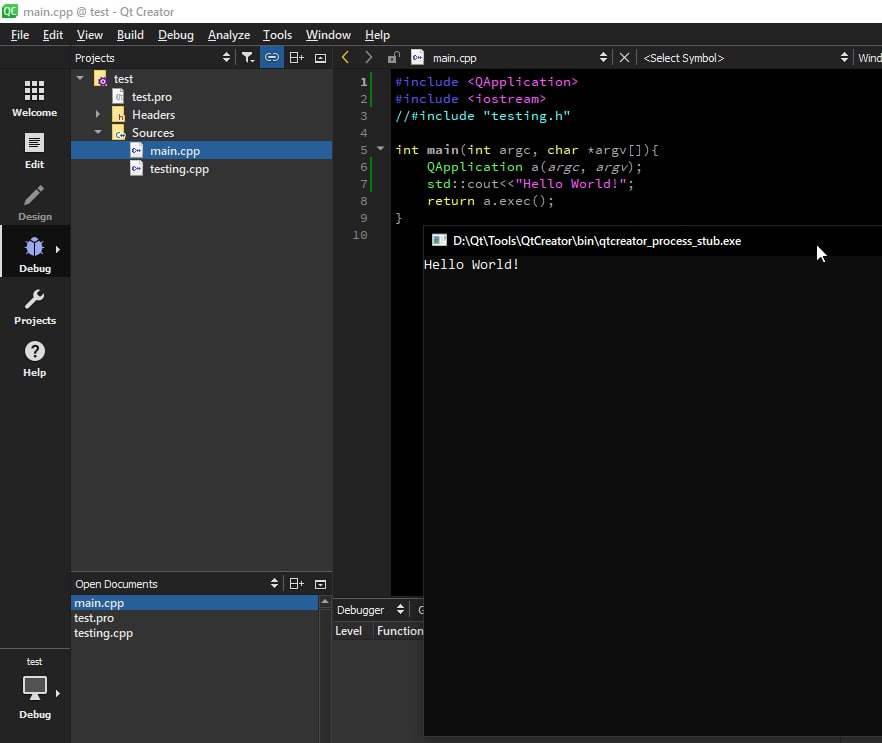882x743 pixels.
Task: Collapse the test project tree node
Action: (x=80, y=78)
